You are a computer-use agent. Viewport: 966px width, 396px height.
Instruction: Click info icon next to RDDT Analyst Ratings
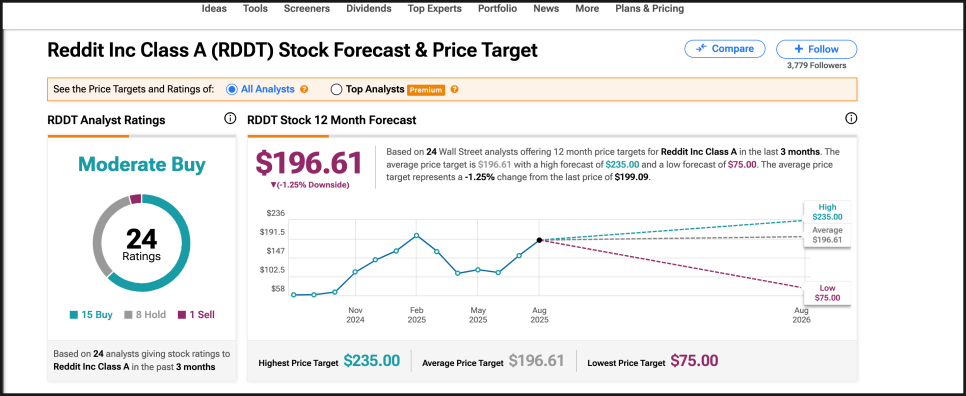(x=230, y=118)
